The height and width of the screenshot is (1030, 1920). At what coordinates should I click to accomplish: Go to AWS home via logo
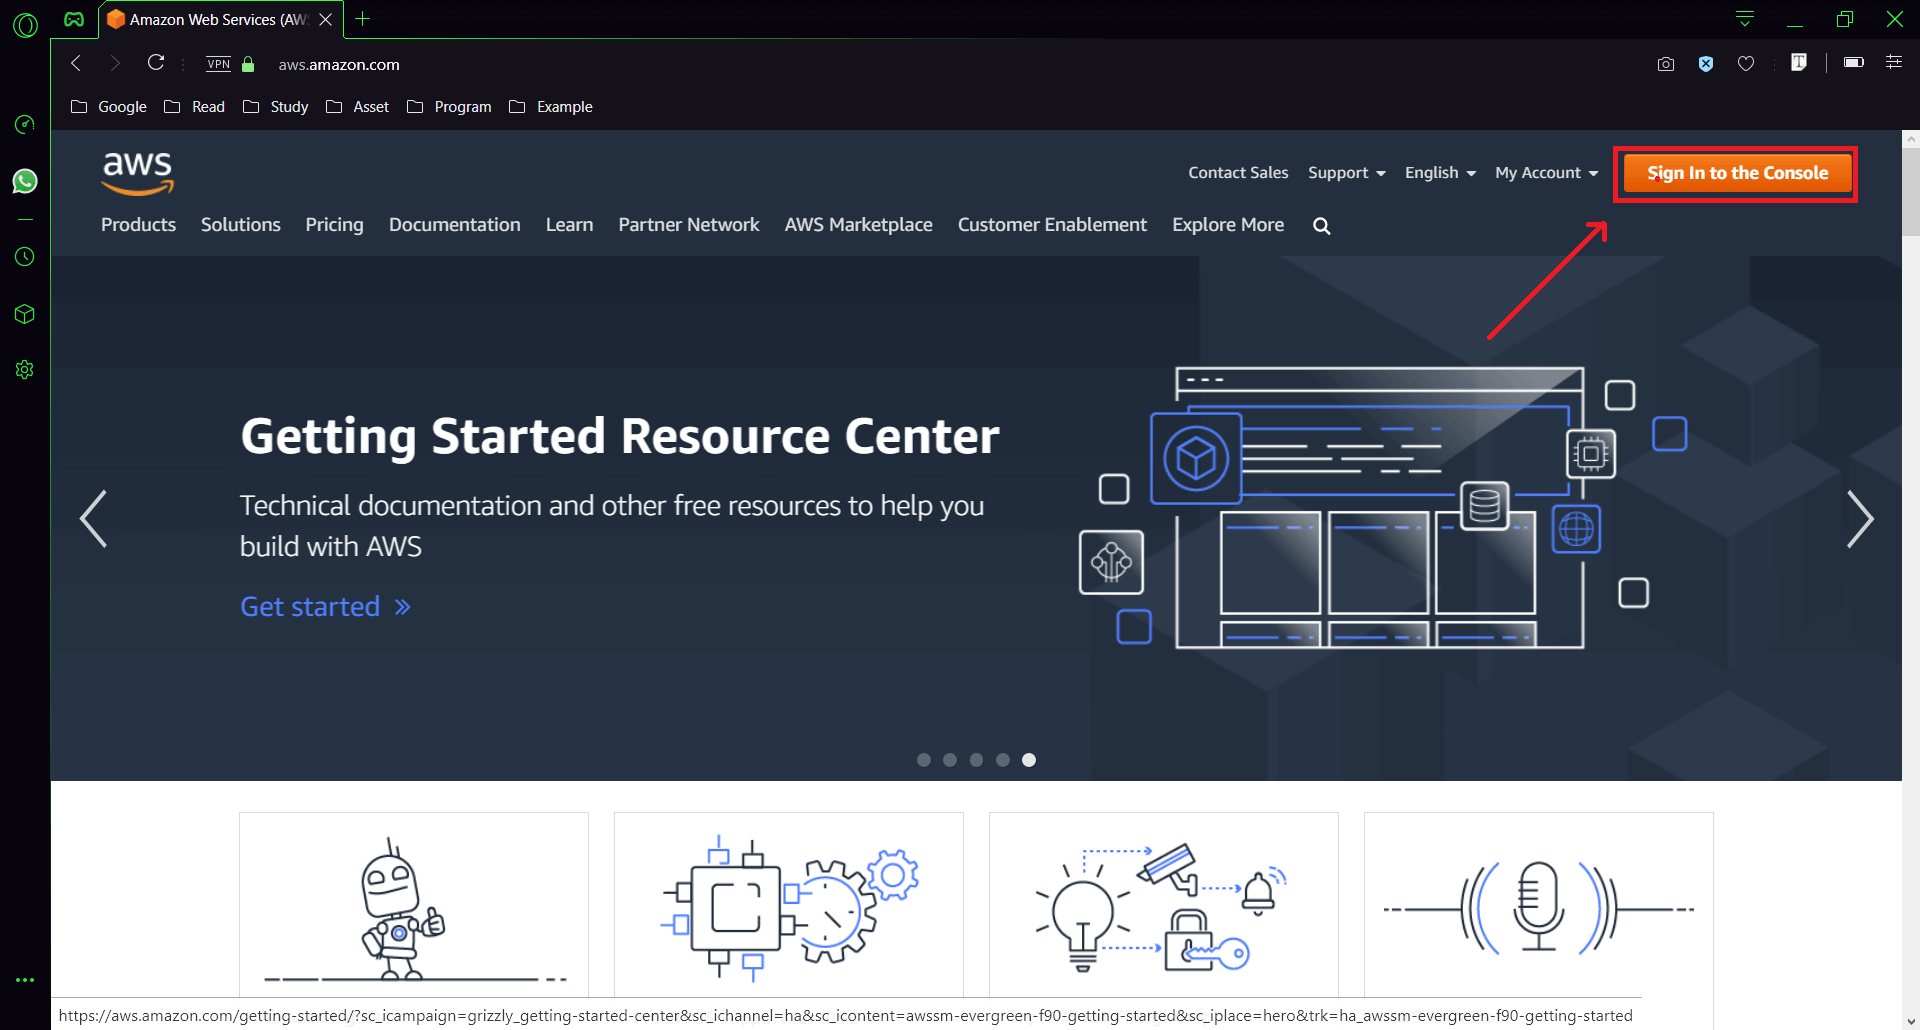tap(138, 173)
